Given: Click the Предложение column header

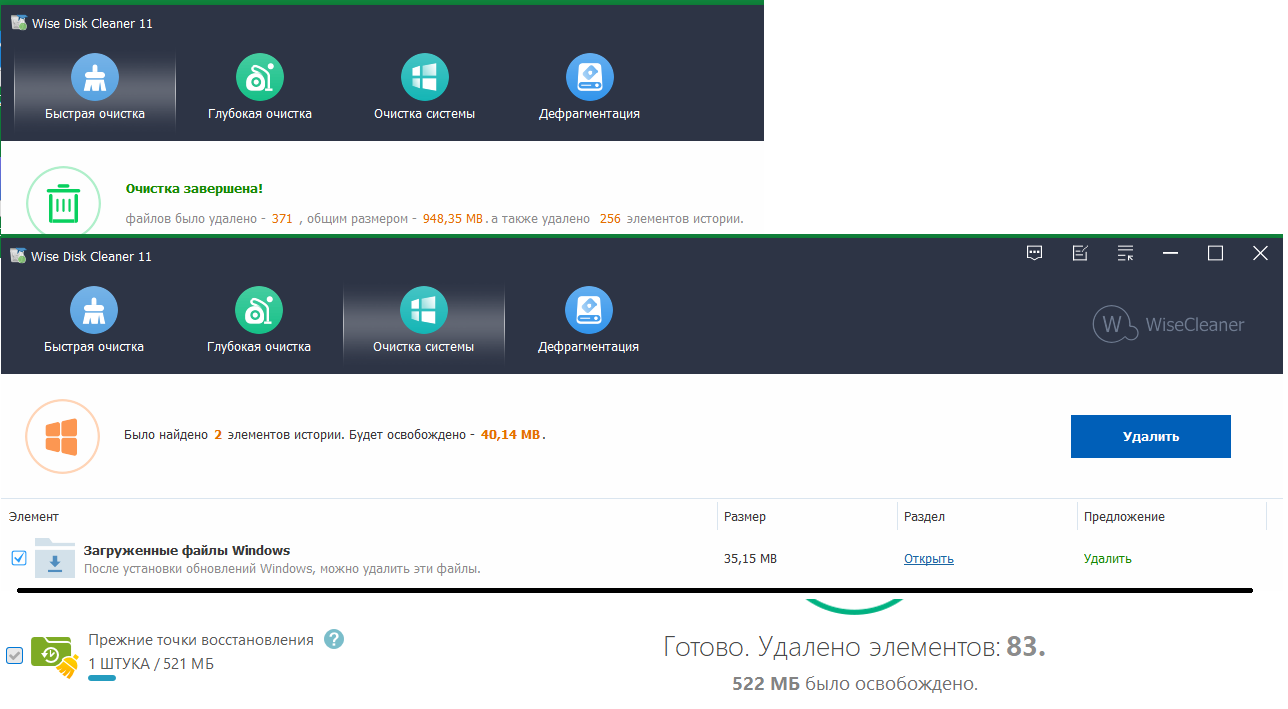Looking at the screenshot, I should coord(1124,517).
